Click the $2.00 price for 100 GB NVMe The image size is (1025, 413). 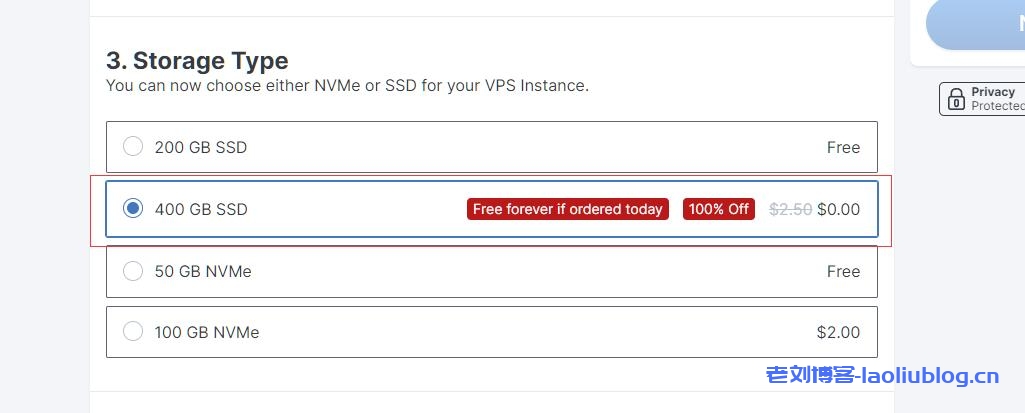(837, 332)
